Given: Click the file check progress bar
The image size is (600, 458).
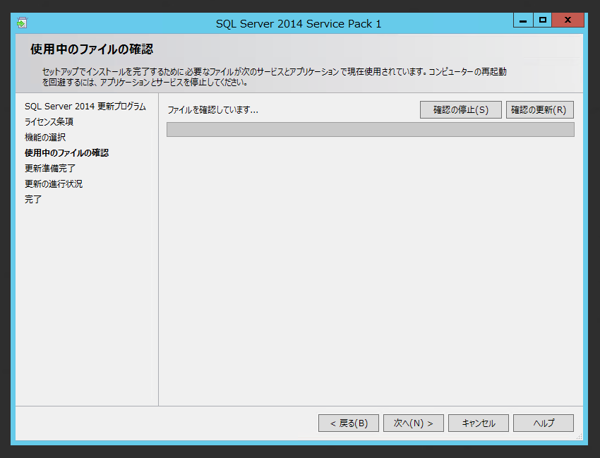Looking at the screenshot, I should point(370,129).
